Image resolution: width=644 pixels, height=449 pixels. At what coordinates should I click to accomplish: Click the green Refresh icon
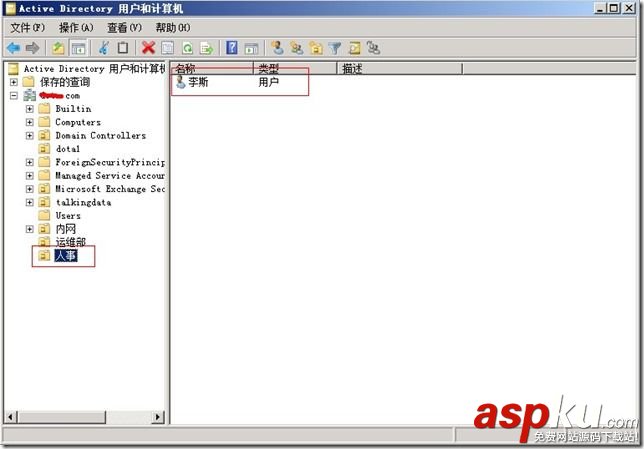click(x=187, y=48)
